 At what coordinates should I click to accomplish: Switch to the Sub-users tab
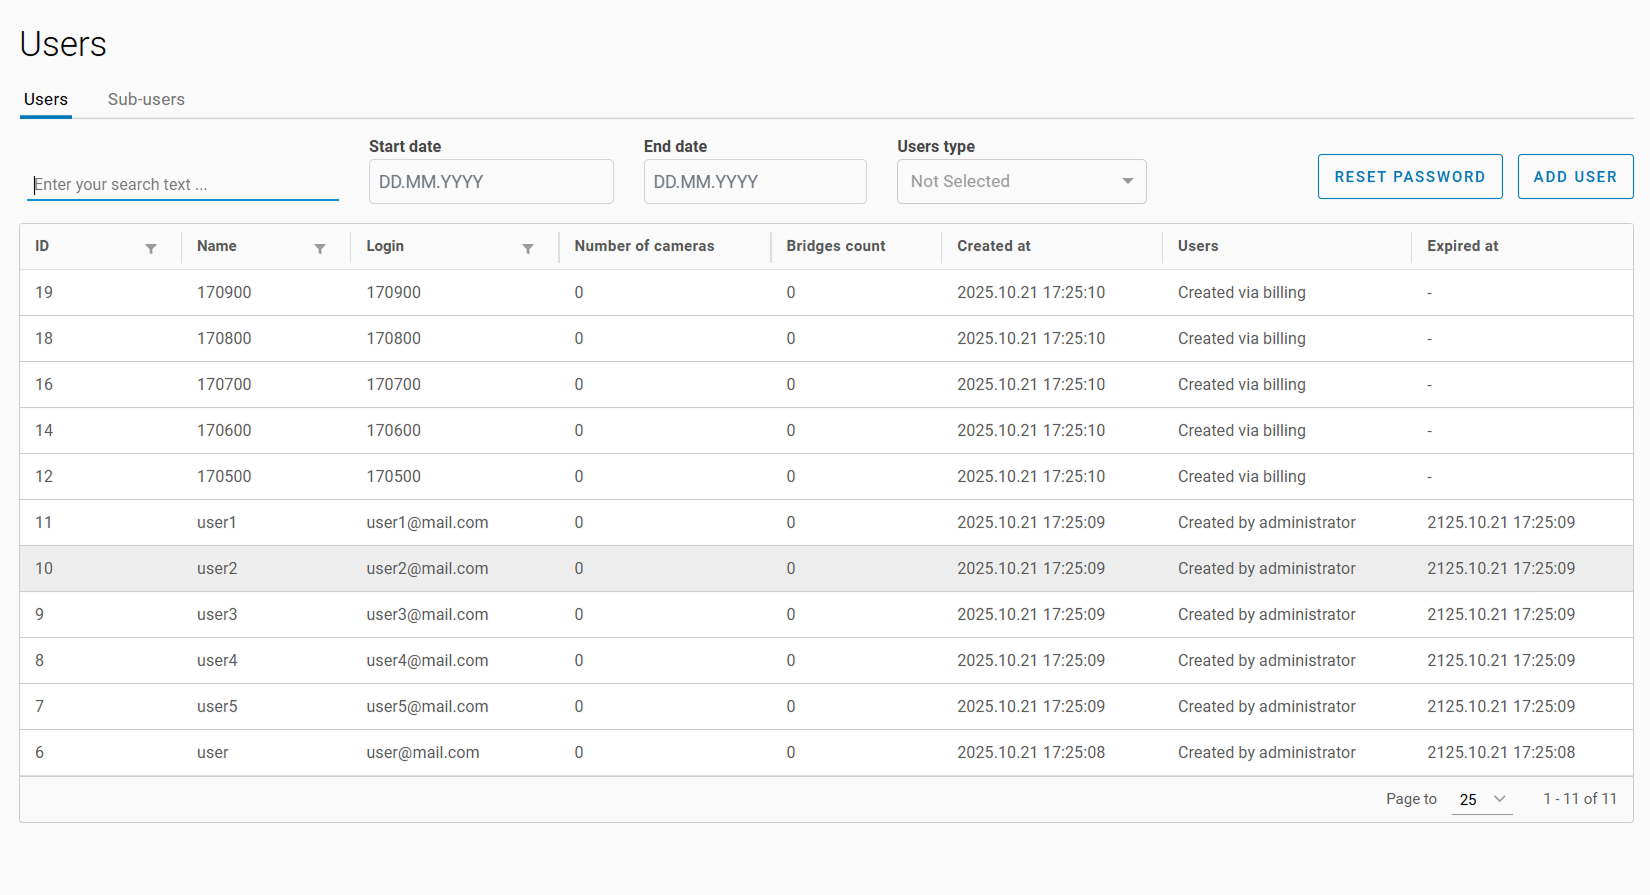click(146, 100)
